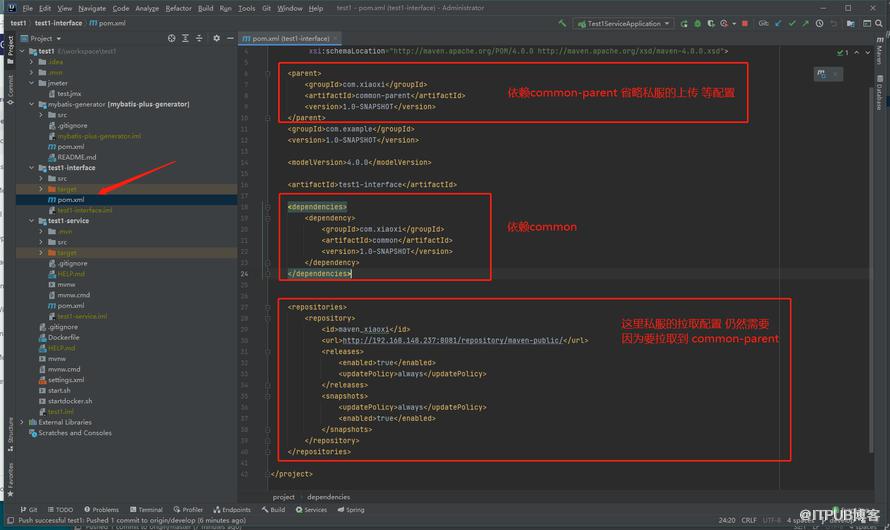The width and height of the screenshot is (890, 530).
Task: Open the Endpoints tool window
Action: click(x=232, y=510)
